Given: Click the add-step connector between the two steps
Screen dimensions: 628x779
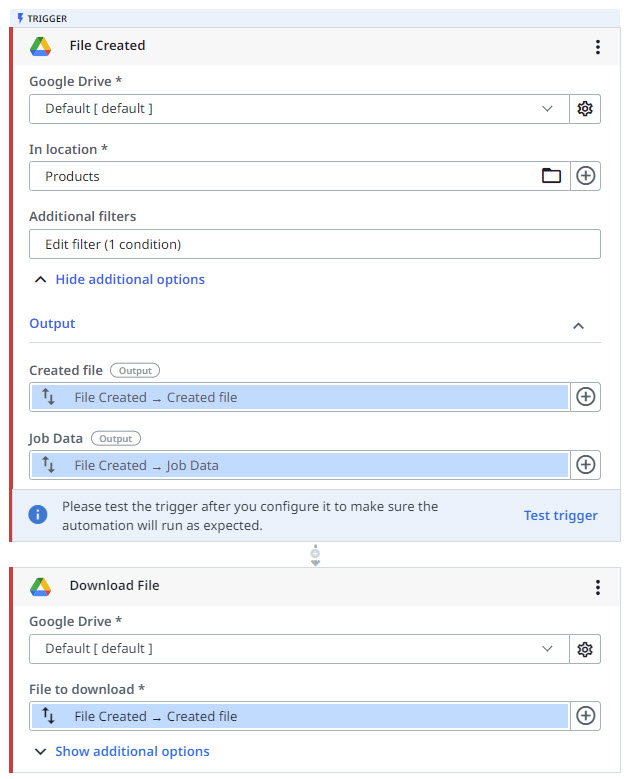Looking at the screenshot, I should tap(315, 554).
